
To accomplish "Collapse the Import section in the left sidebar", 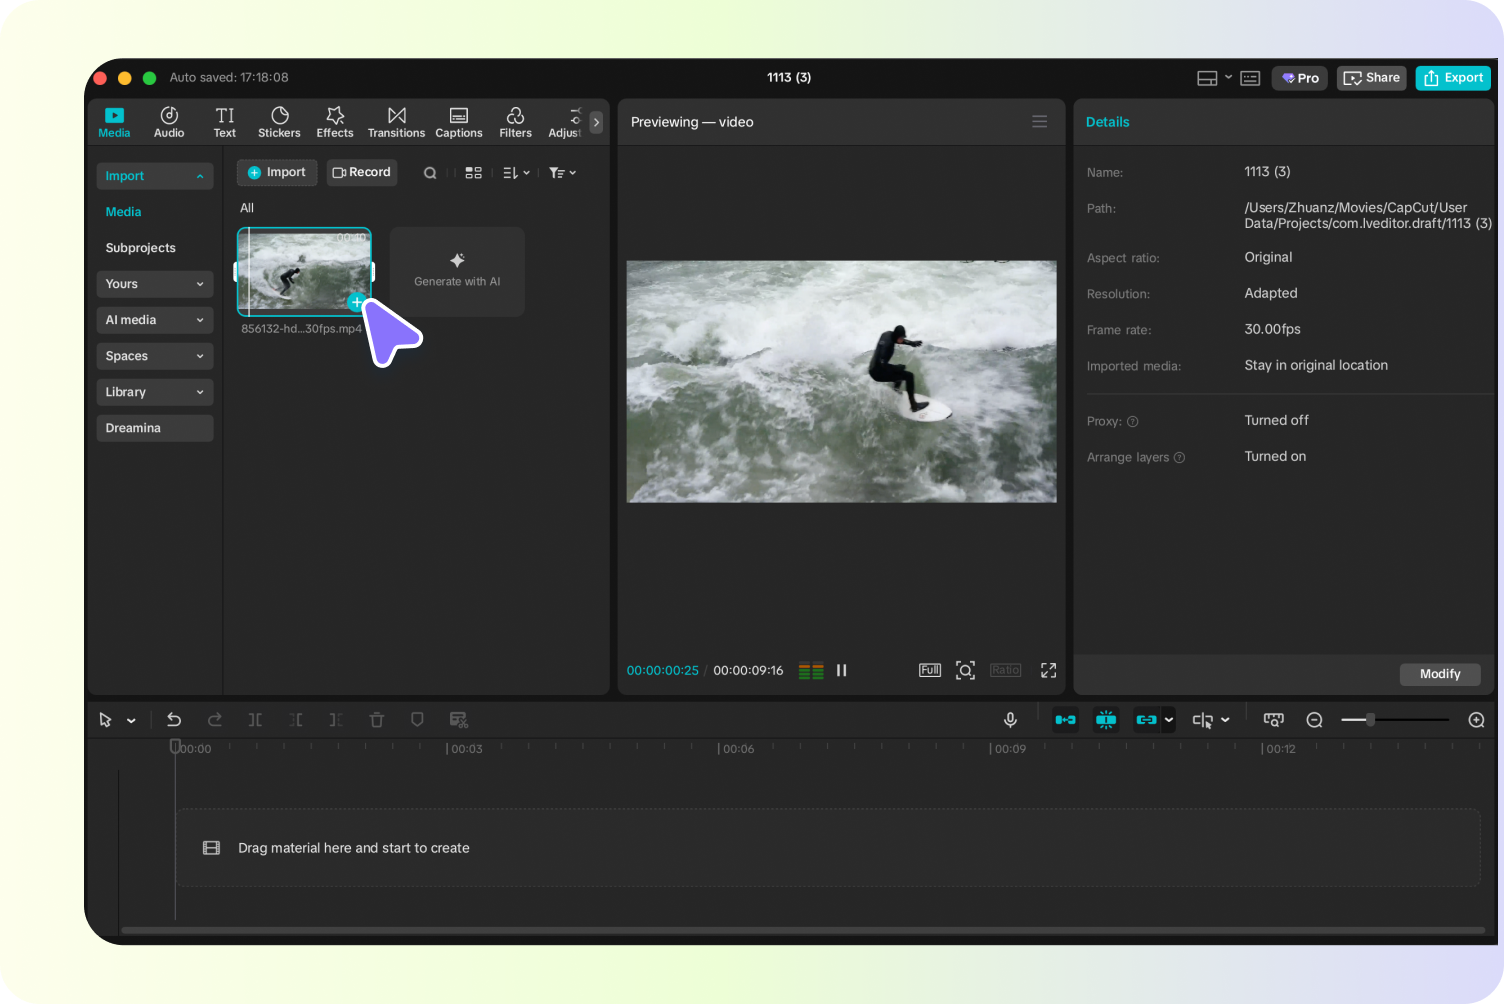I will (154, 175).
